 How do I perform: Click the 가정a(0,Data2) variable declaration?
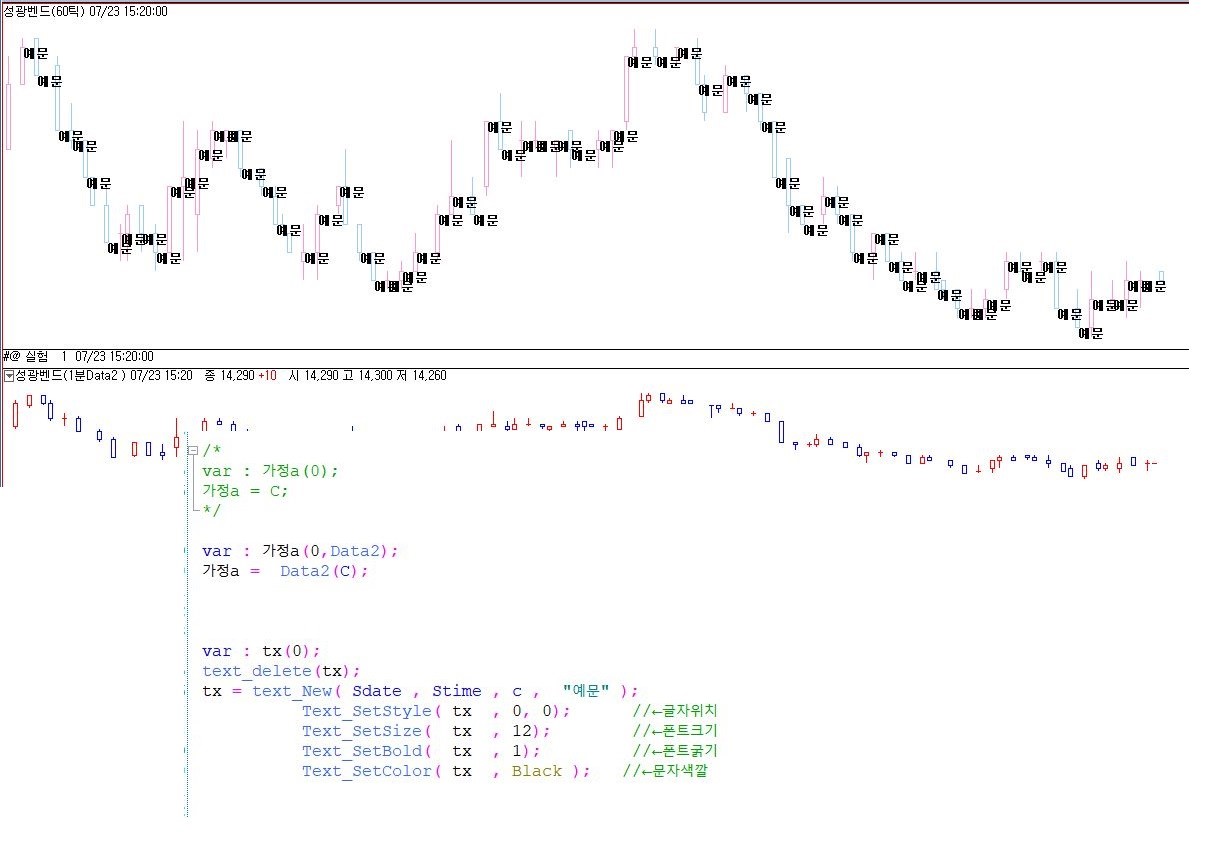pyautogui.click(x=330, y=551)
